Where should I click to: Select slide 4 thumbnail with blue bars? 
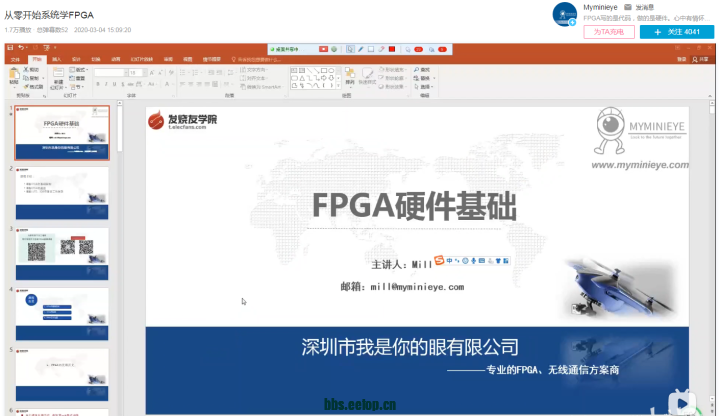coord(62,314)
